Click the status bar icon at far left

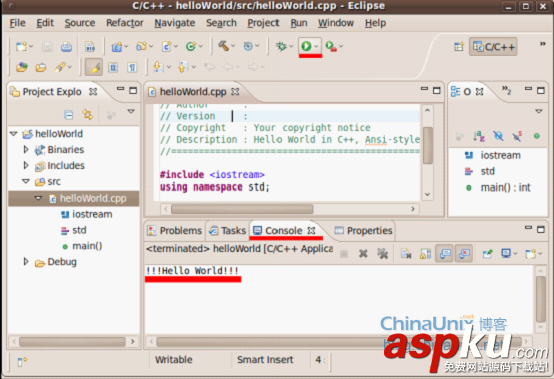(22, 361)
